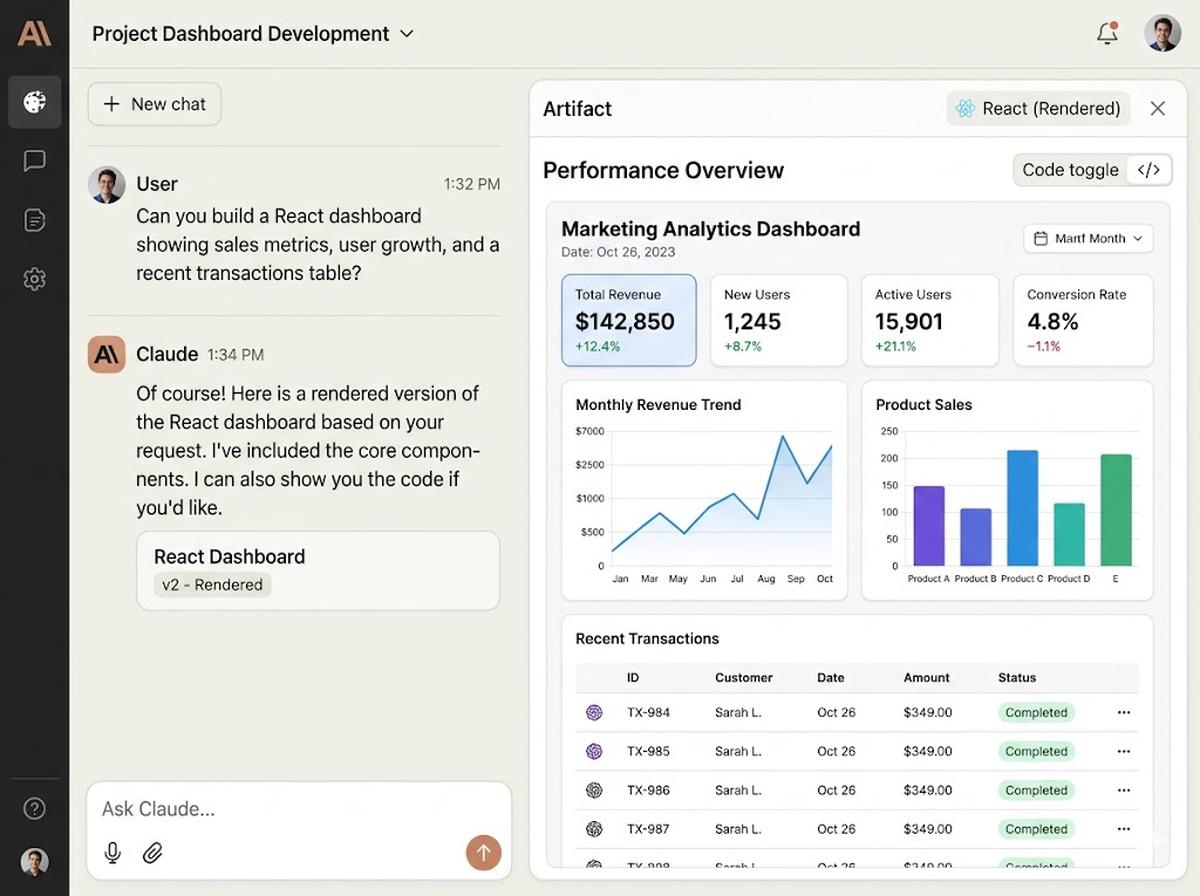Open the more options for TX-985
Screen dimensions: 1200x896
click(x=1124, y=751)
